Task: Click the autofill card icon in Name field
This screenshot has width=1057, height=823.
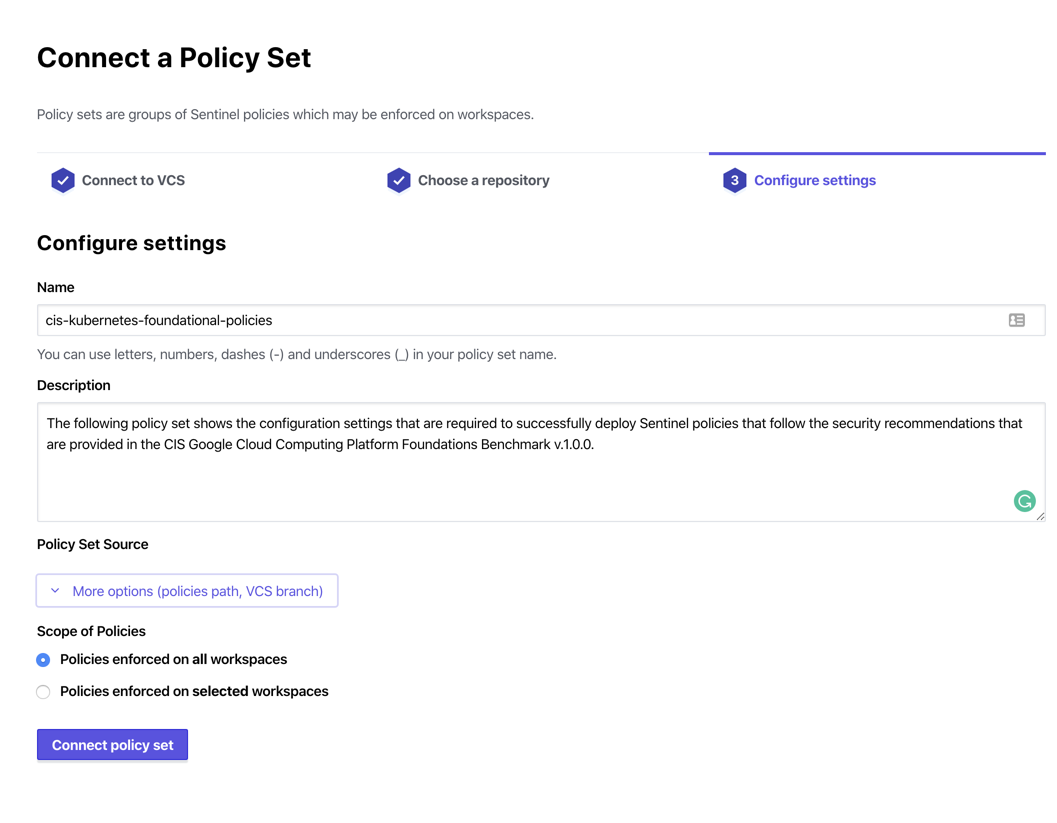Action: pyautogui.click(x=1017, y=320)
